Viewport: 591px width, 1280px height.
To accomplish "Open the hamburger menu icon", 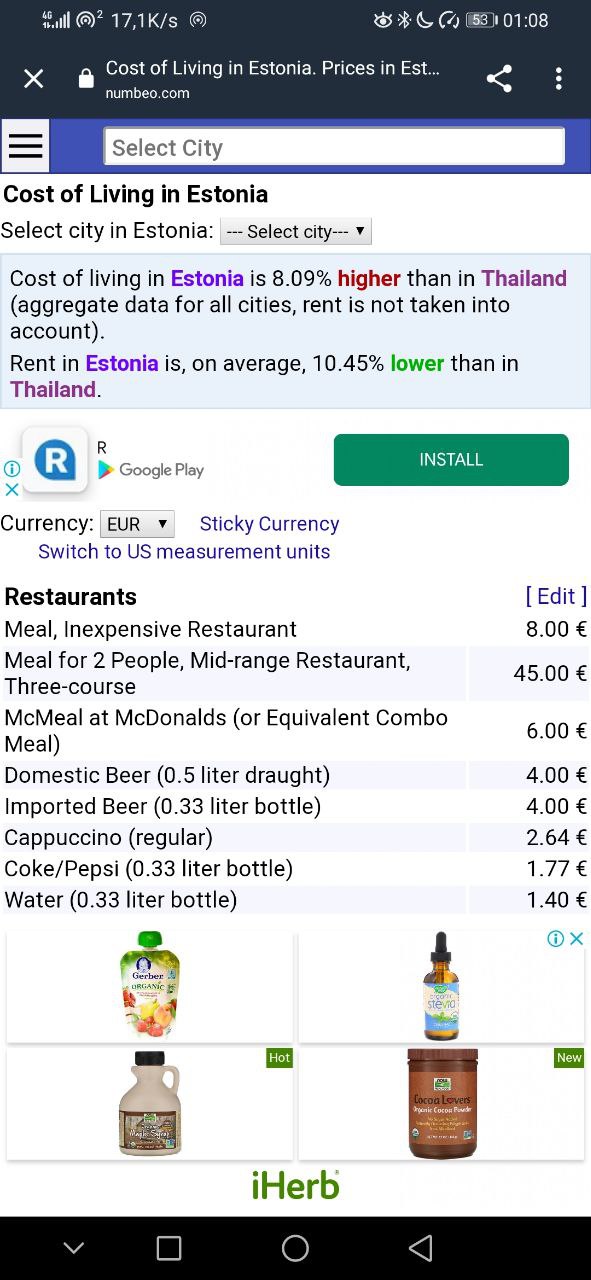I will tap(26, 147).
